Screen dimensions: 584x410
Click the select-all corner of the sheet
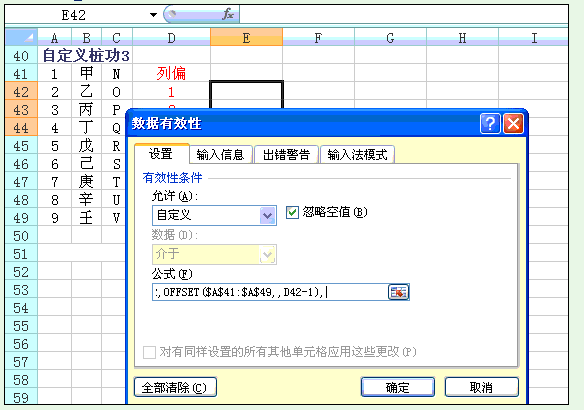(21, 37)
